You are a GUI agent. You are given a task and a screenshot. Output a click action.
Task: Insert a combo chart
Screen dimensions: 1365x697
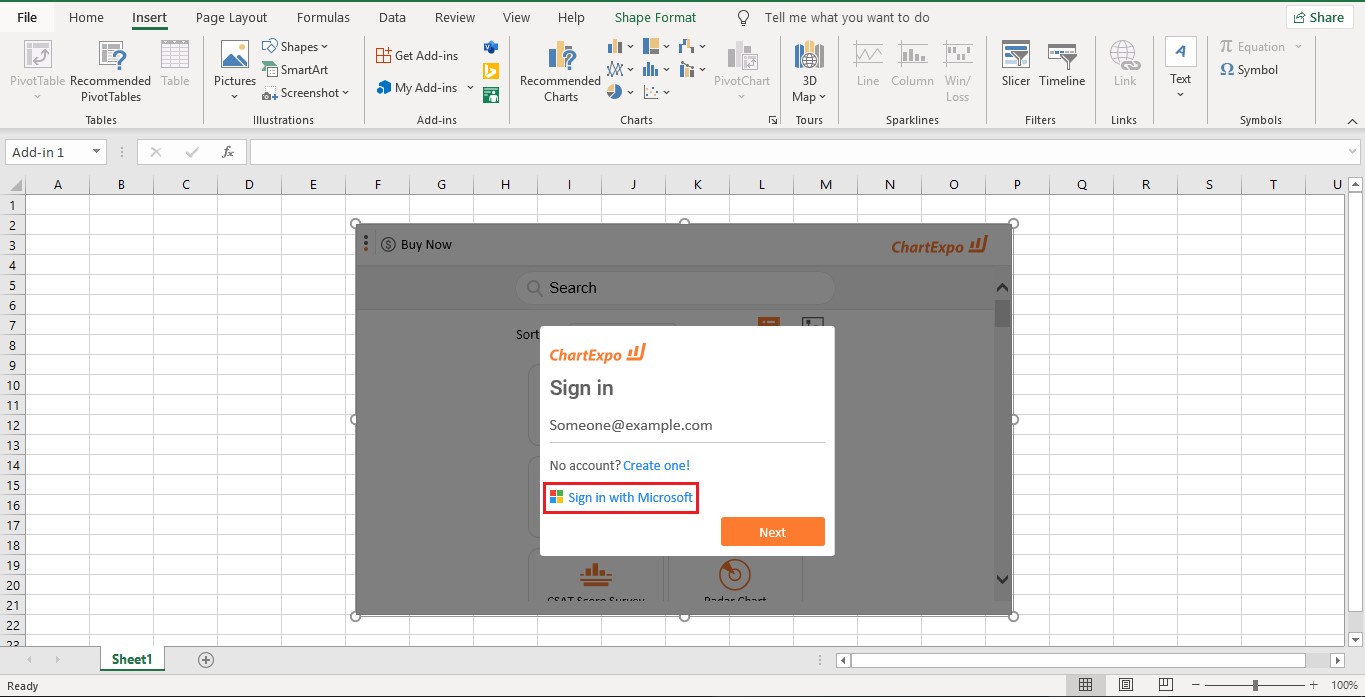click(x=692, y=69)
